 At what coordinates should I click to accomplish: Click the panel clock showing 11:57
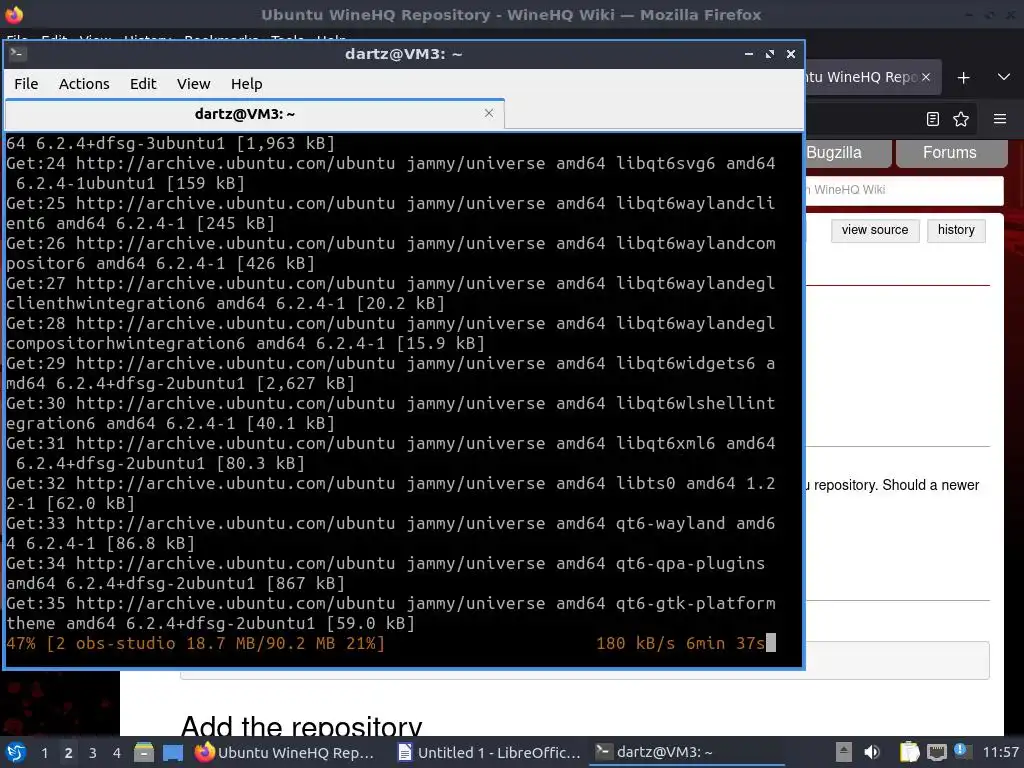[x=1000, y=752]
